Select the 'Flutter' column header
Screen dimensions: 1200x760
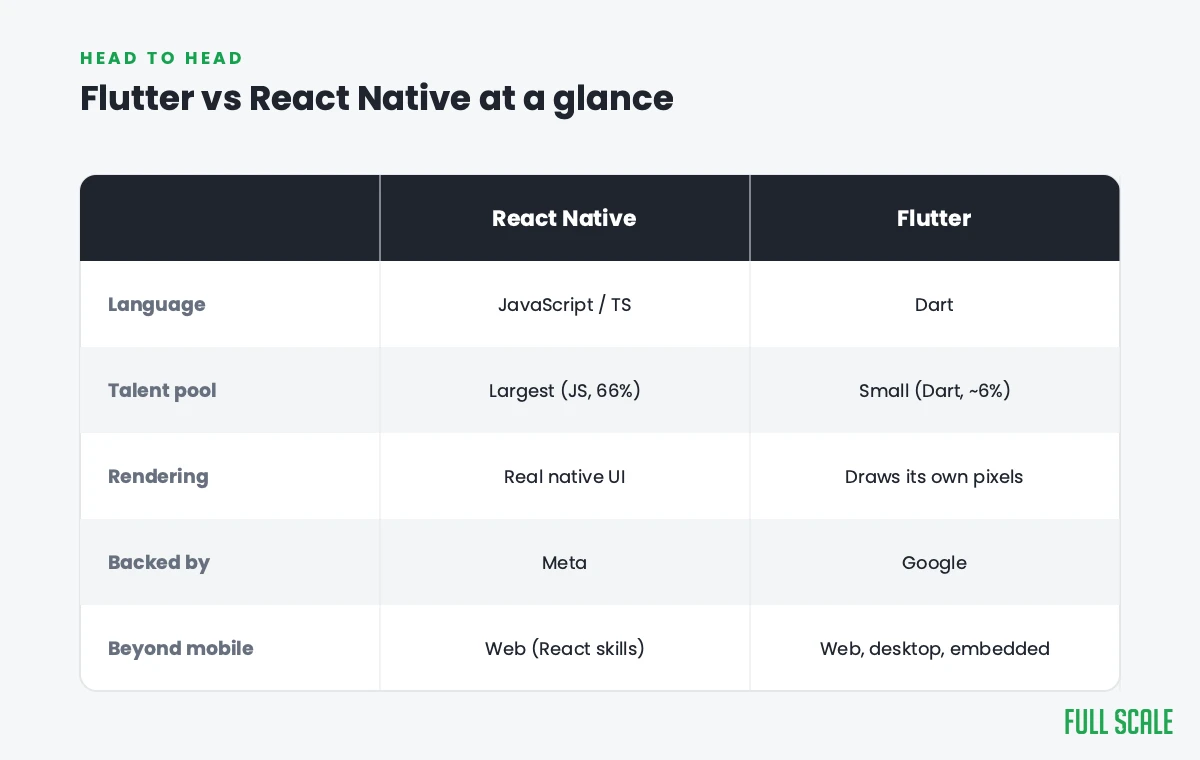pyautogui.click(x=934, y=218)
